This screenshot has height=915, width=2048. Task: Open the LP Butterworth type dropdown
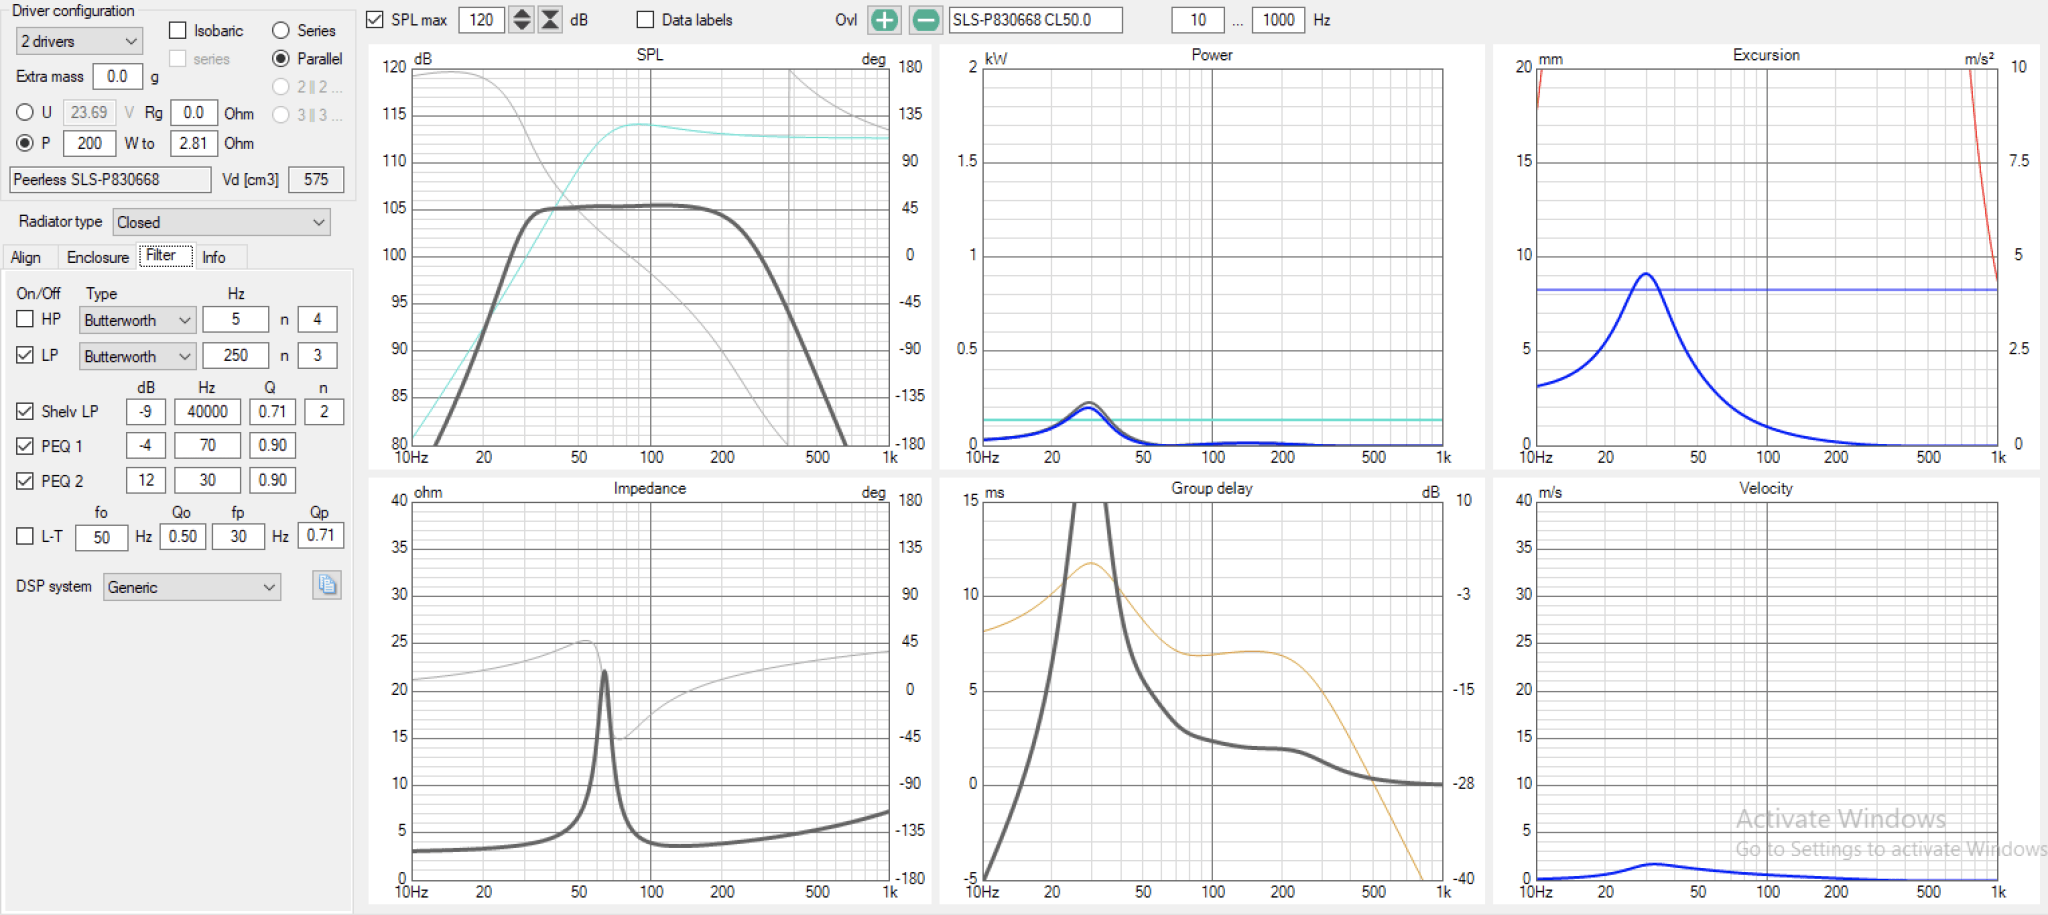coord(137,356)
